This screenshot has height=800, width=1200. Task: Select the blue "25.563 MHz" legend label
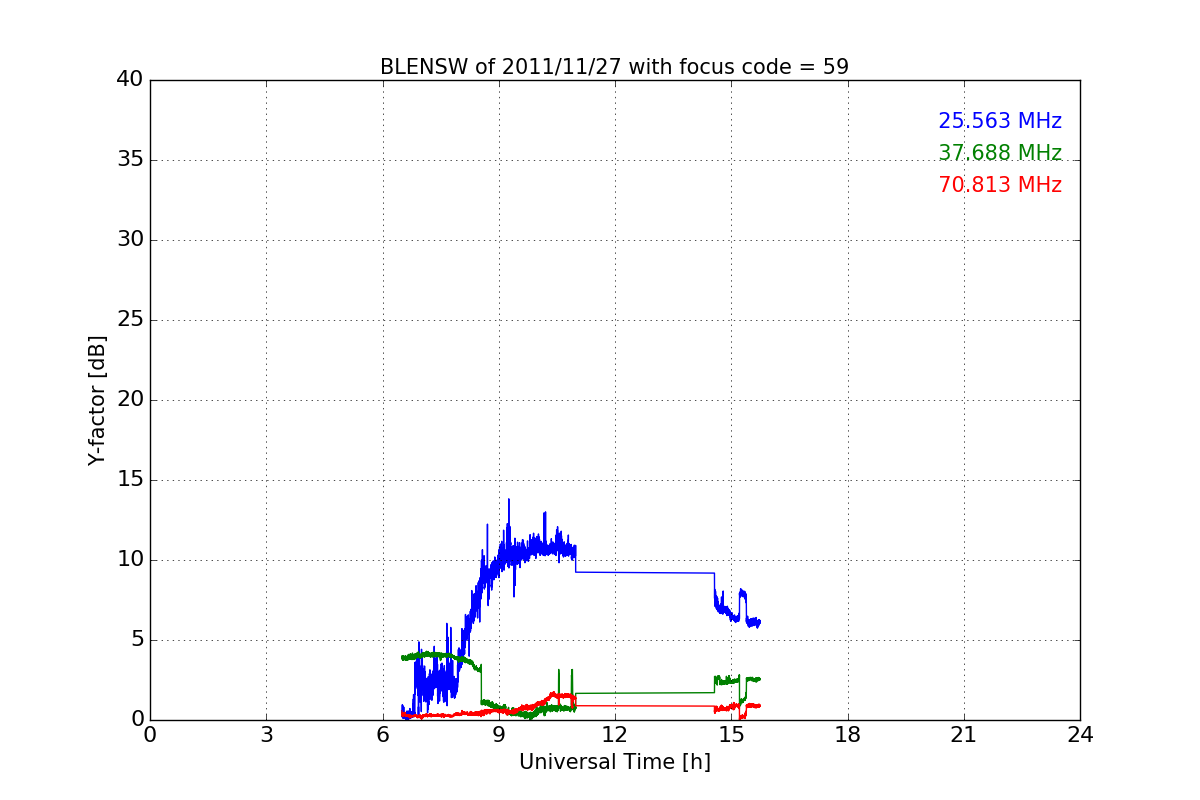click(1000, 121)
